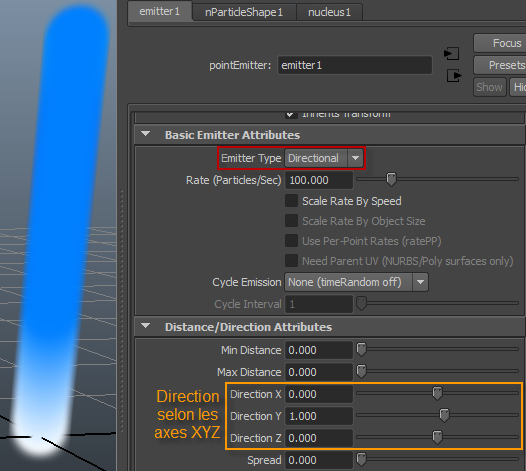
Task: Click the Direction X value field
Action: pyautogui.click(x=319, y=394)
